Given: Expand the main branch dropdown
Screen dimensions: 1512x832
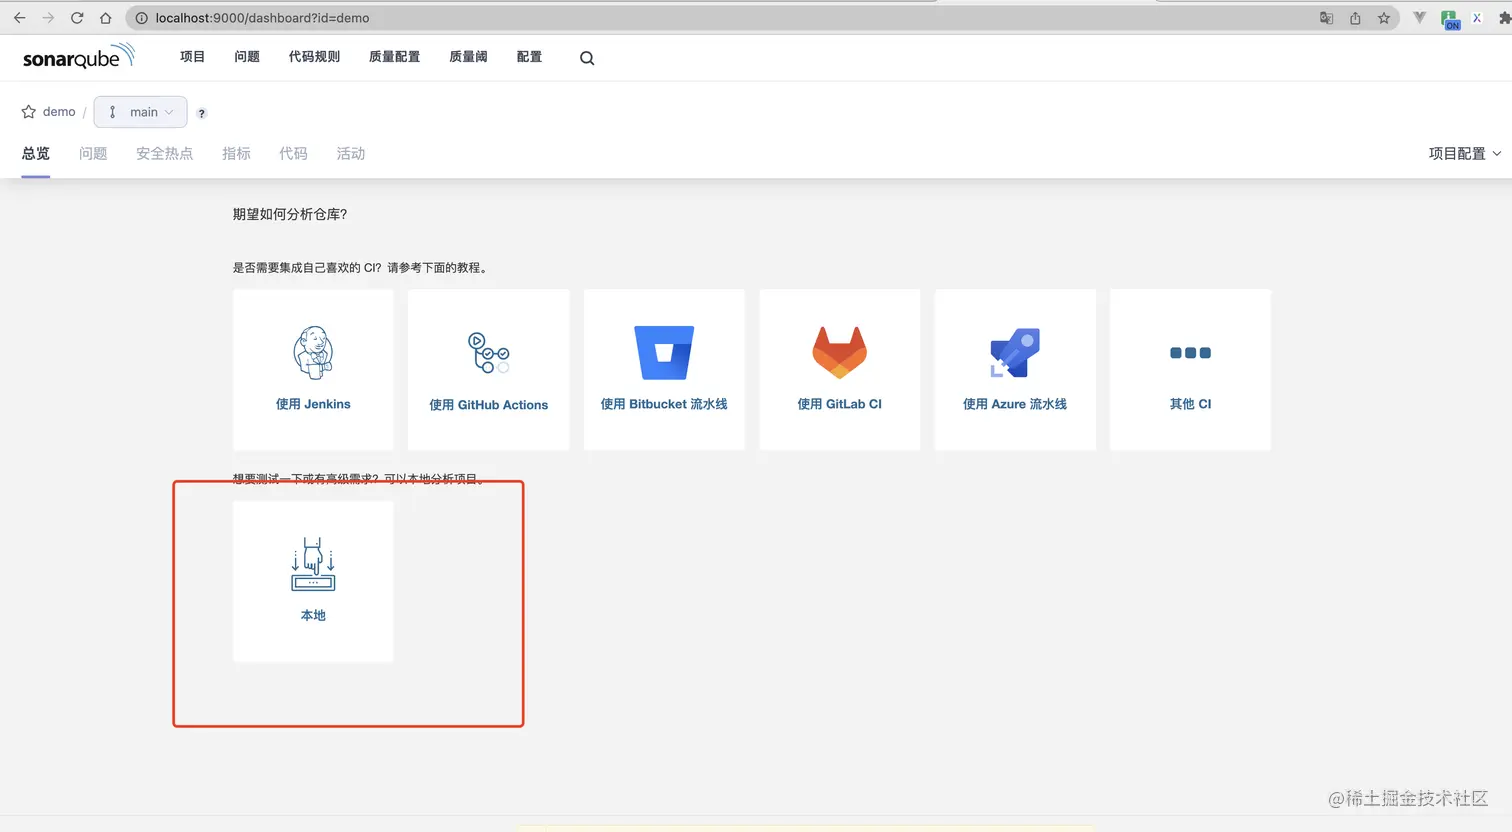Looking at the screenshot, I should coord(140,112).
